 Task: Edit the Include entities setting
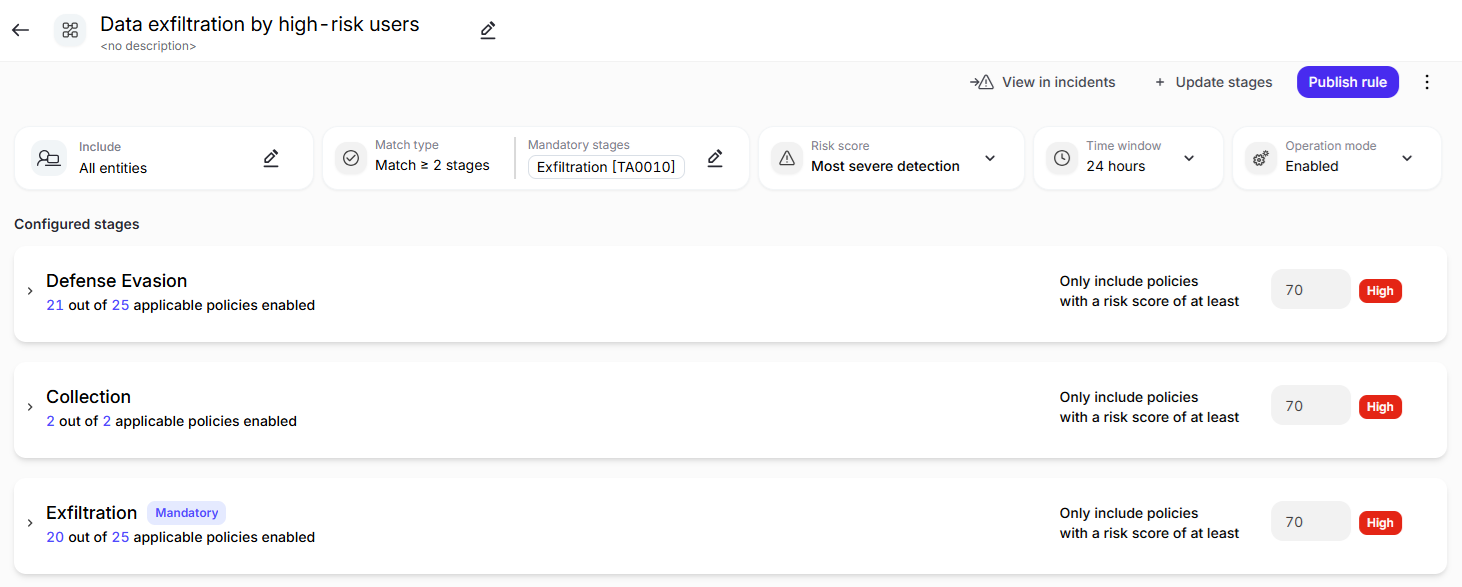pos(271,158)
